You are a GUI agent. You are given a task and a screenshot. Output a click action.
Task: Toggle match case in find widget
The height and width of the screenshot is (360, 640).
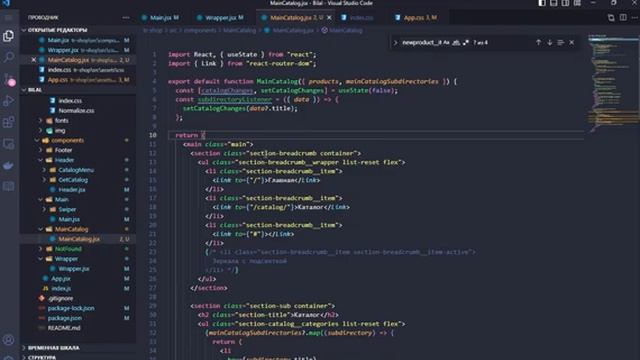(446, 42)
